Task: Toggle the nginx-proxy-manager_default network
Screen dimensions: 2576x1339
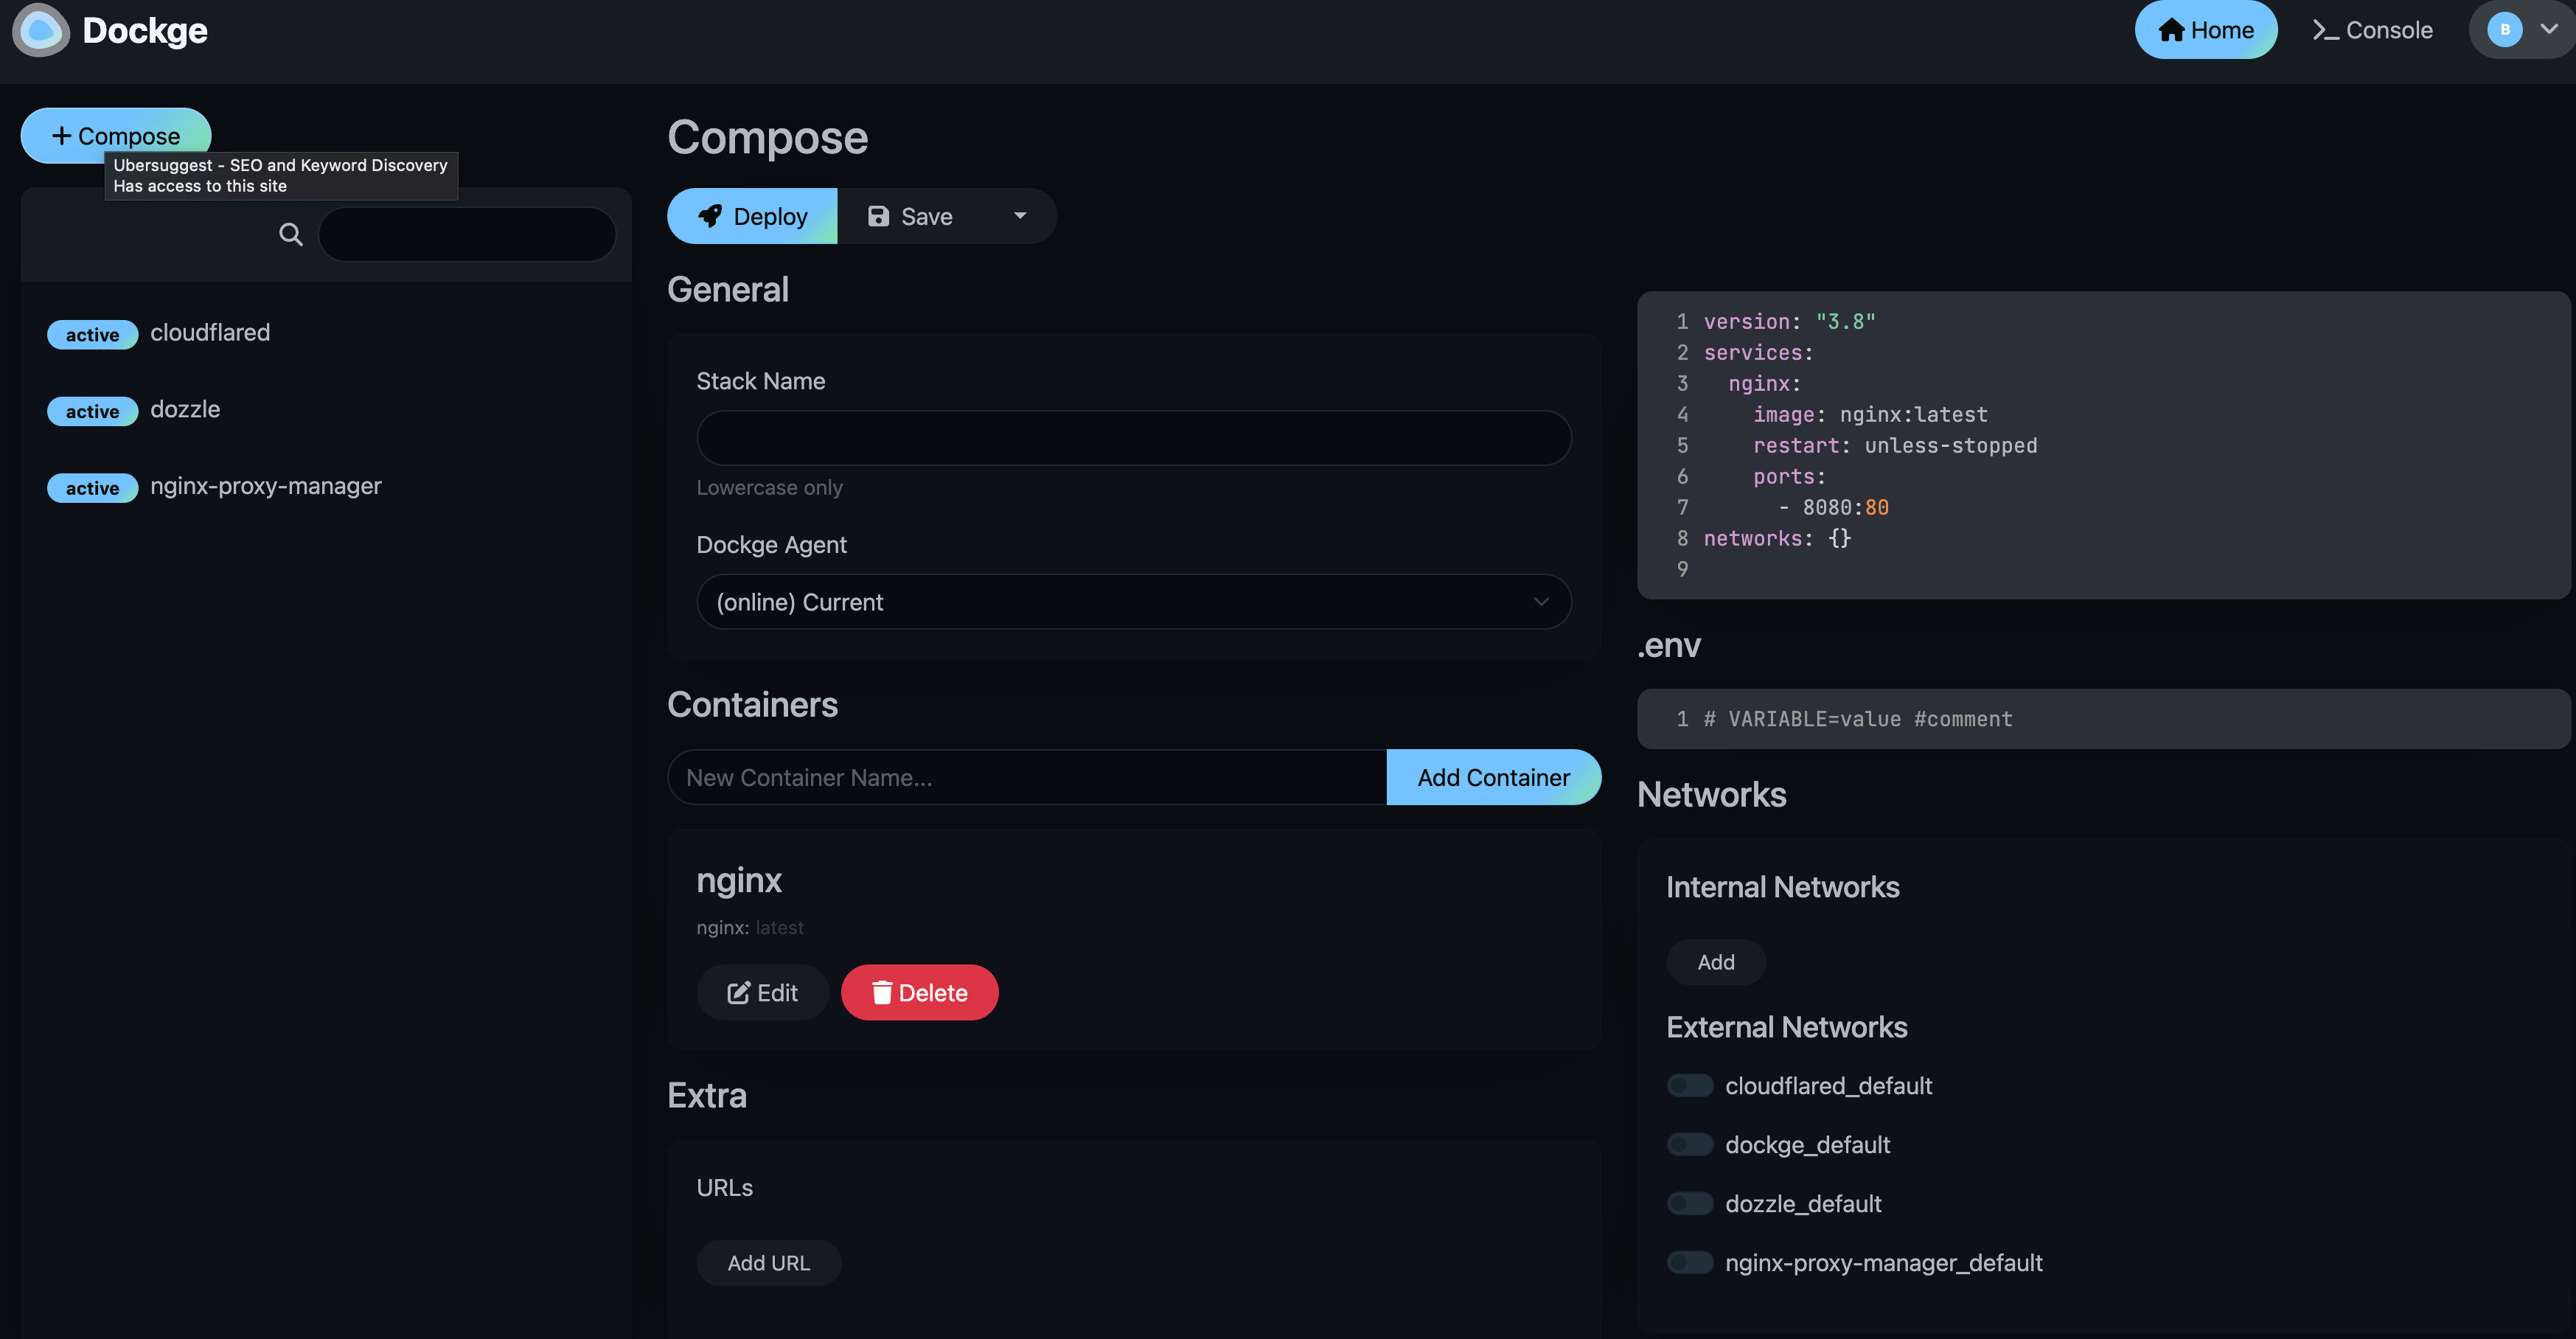Action: pos(1687,1261)
